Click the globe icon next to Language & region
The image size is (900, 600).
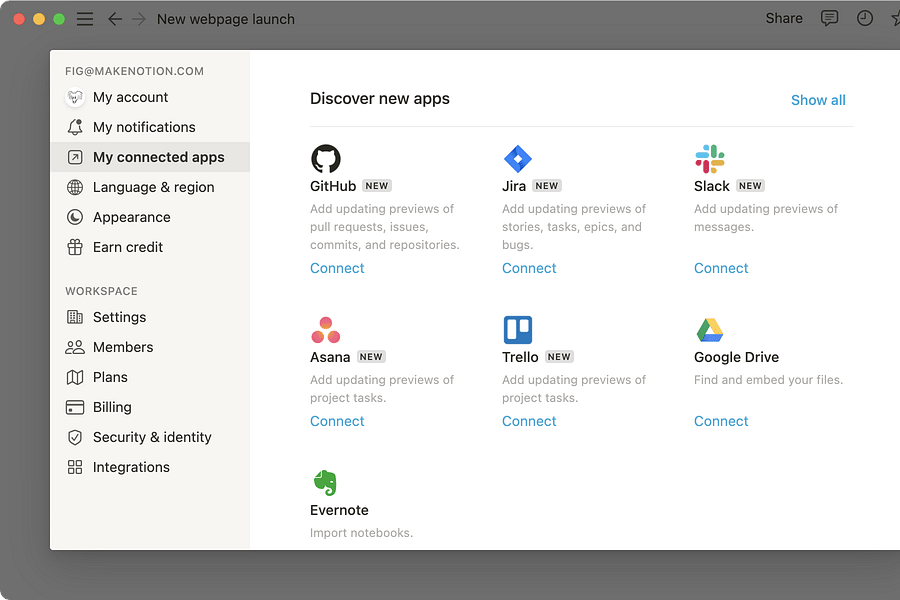pyautogui.click(x=76, y=187)
